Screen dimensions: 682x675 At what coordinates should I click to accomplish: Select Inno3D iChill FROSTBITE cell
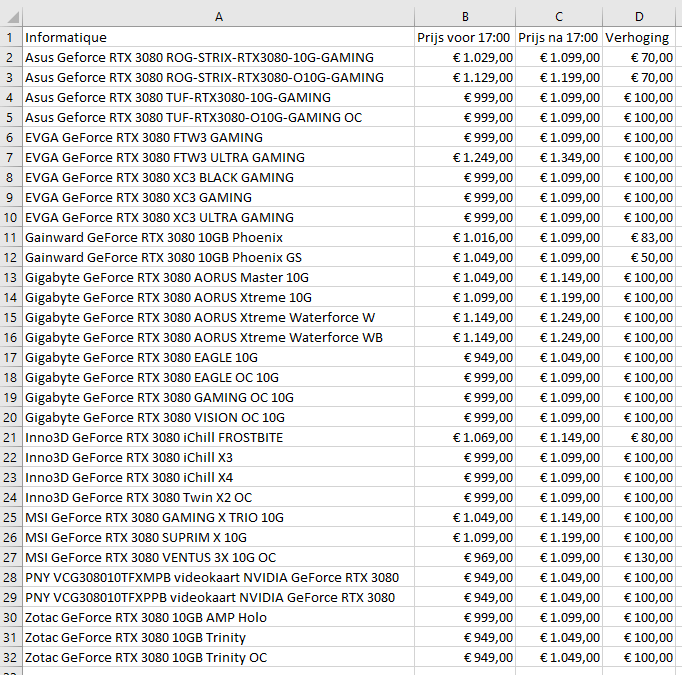point(219,438)
